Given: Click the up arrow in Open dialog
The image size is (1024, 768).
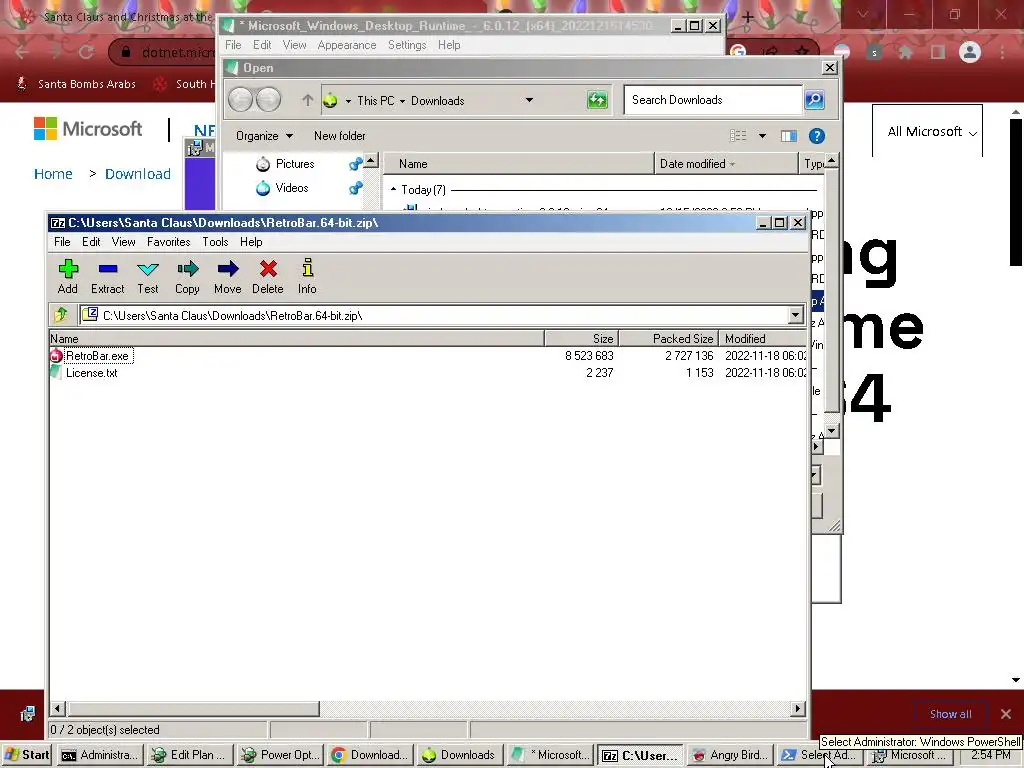Looking at the screenshot, I should tap(308, 100).
